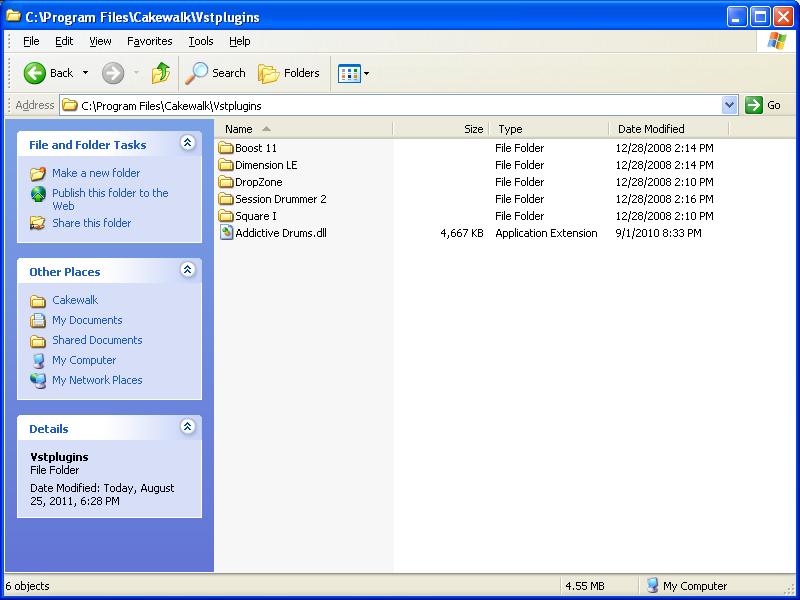The height and width of the screenshot is (600, 800).
Task: Click the Back arrow icon
Action: pos(35,73)
